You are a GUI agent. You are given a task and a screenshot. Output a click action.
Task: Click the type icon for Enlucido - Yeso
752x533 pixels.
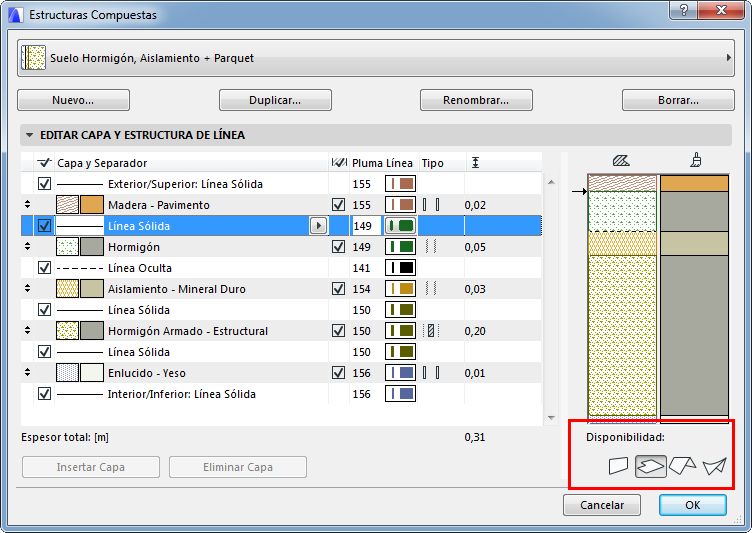431,373
